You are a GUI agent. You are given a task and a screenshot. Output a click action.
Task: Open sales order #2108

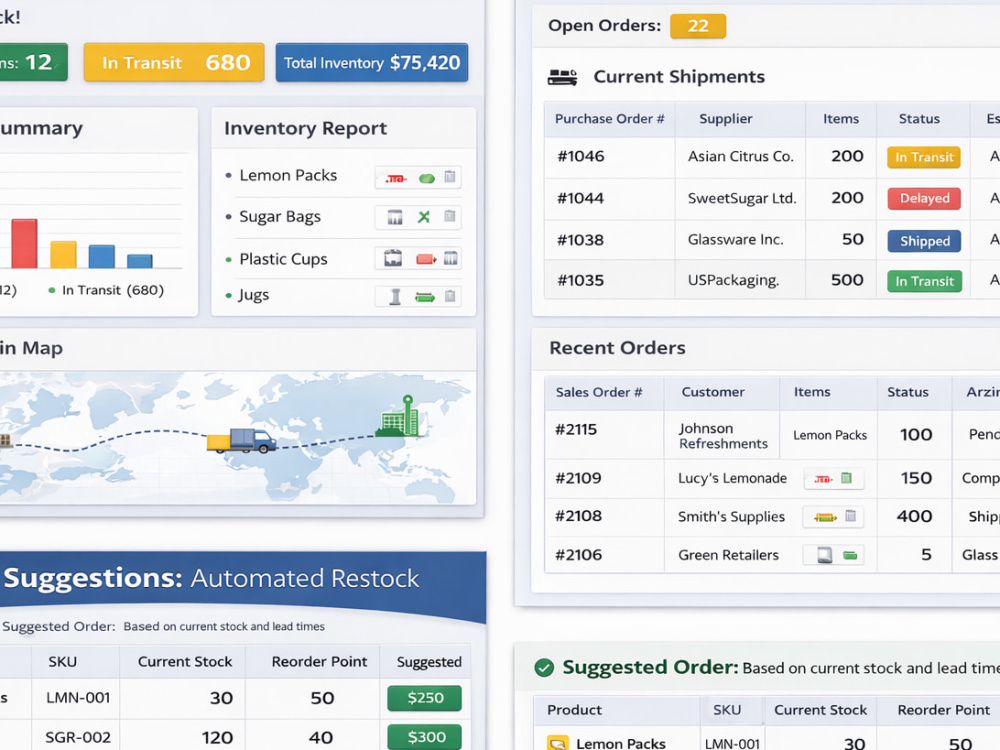pos(578,516)
